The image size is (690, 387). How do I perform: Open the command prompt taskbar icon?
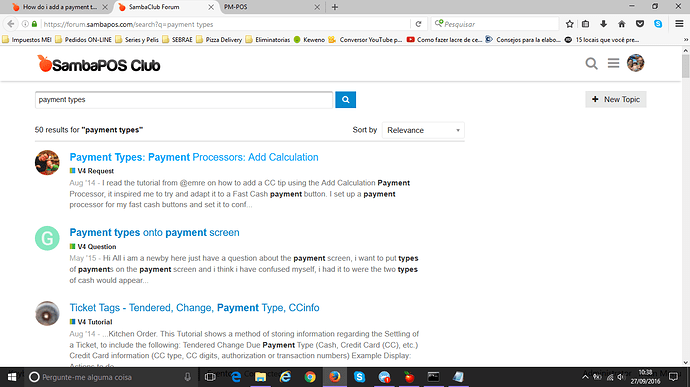(x=433, y=377)
